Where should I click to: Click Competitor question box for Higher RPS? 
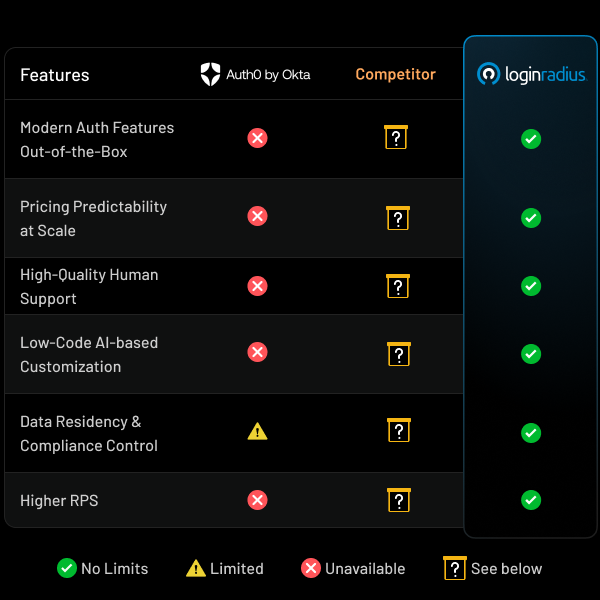(397, 499)
